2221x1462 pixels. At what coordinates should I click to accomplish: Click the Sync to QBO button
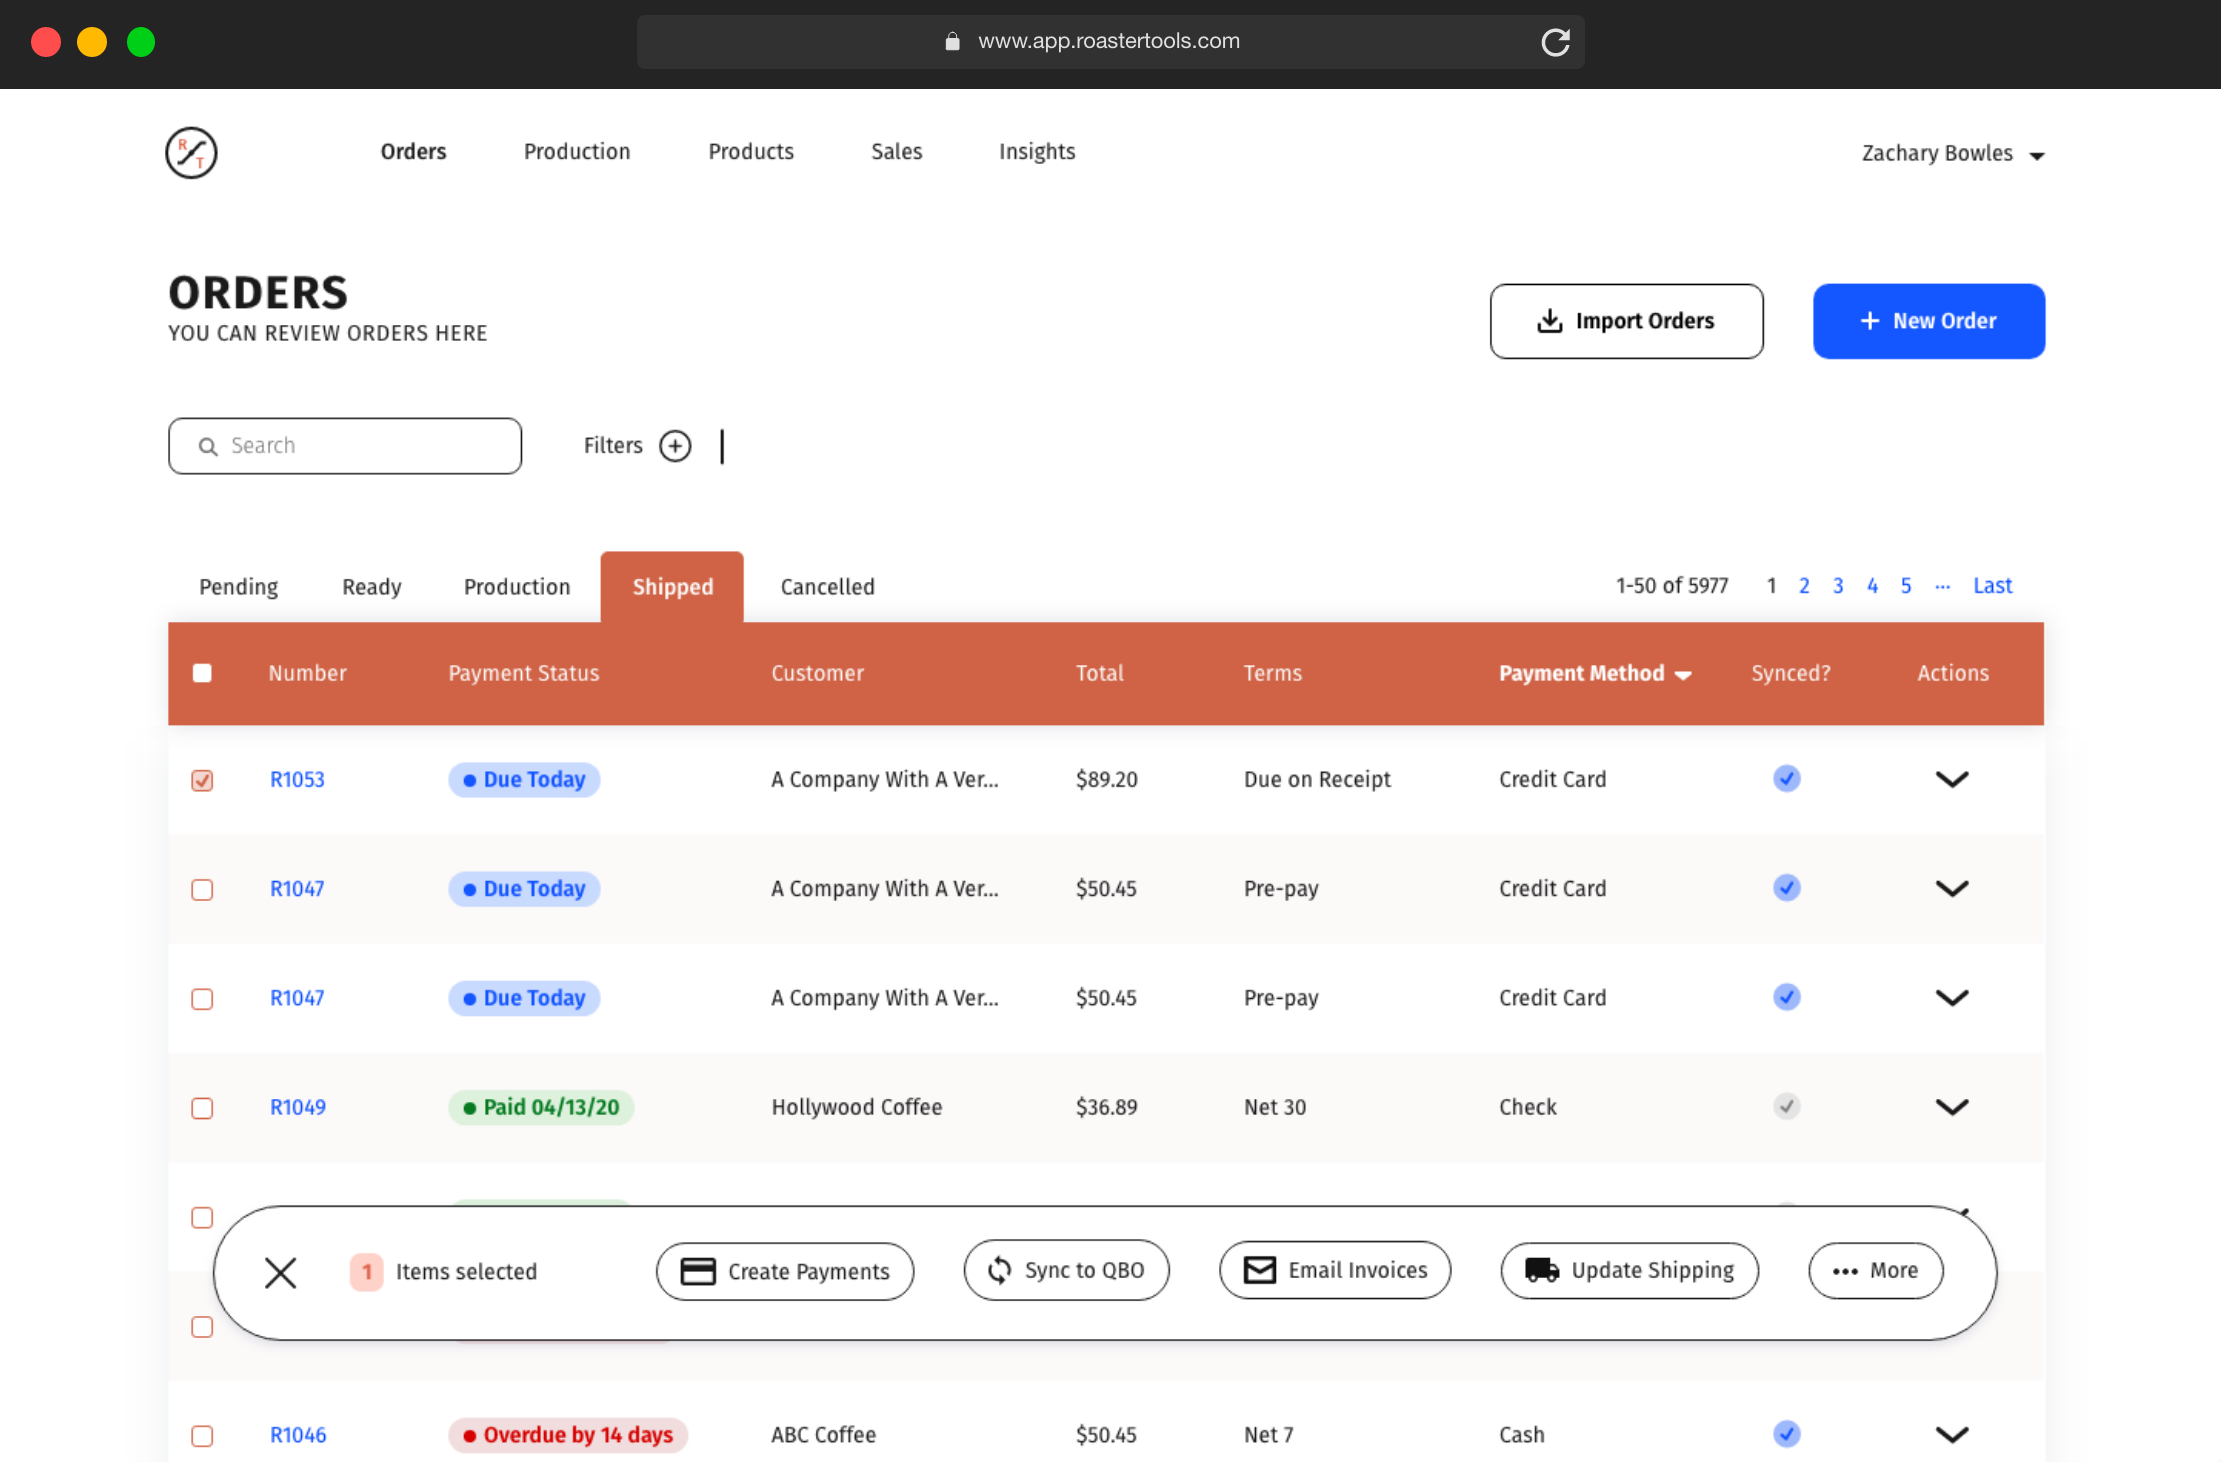[1066, 1270]
